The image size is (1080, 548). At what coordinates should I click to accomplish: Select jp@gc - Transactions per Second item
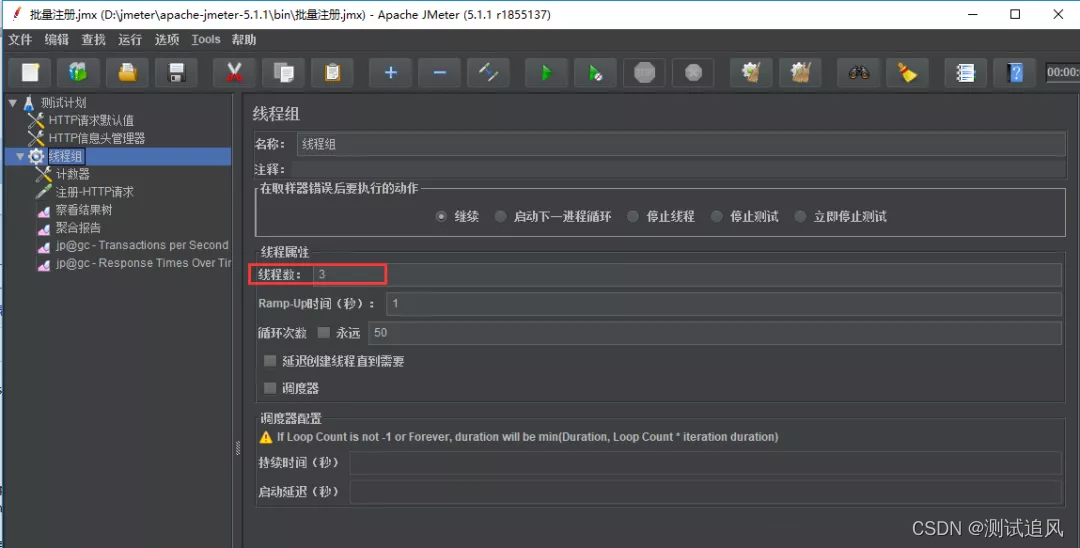(142, 245)
